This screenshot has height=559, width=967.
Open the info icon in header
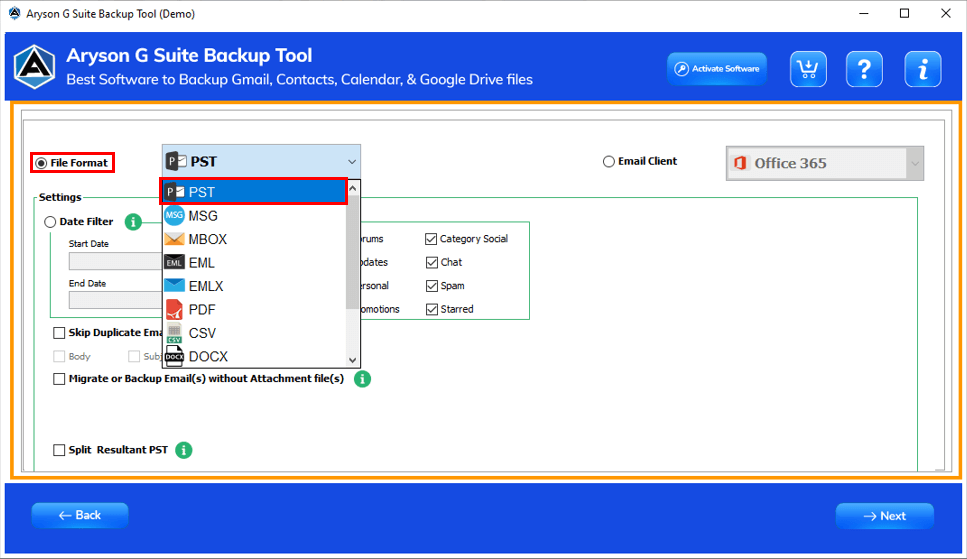pyautogui.click(x=923, y=69)
